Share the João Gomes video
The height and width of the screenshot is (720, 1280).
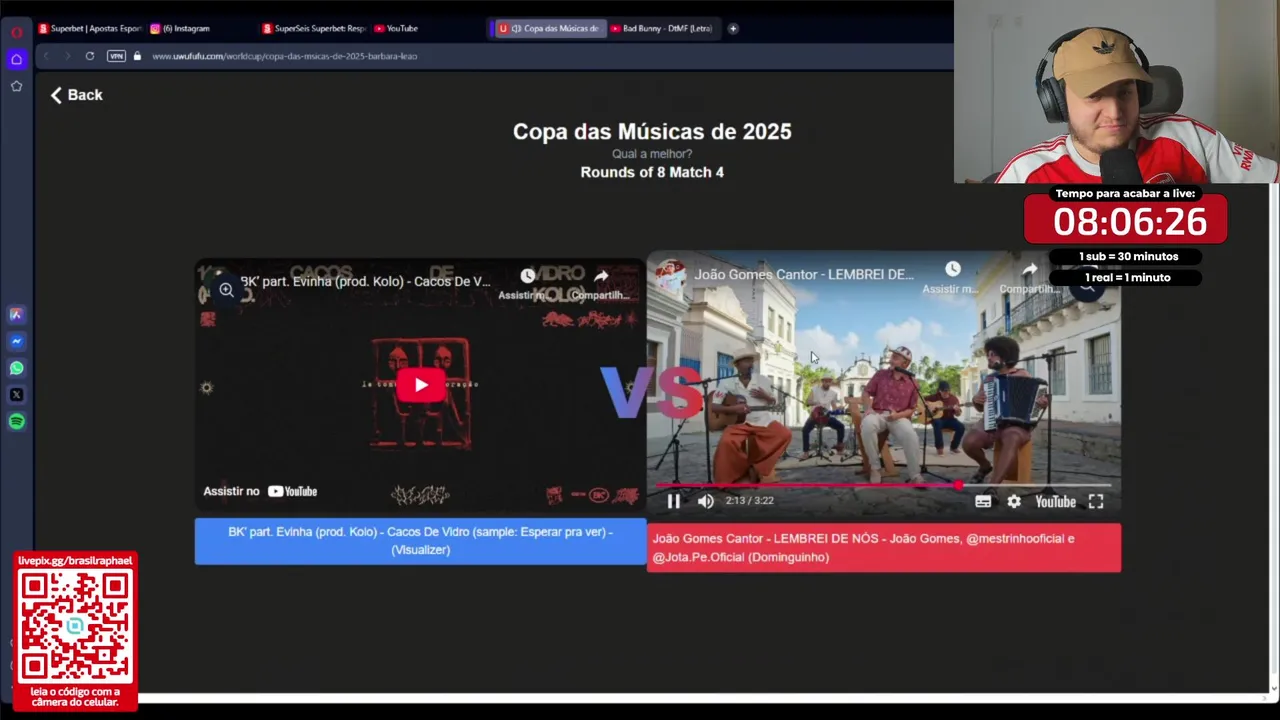(1029, 276)
